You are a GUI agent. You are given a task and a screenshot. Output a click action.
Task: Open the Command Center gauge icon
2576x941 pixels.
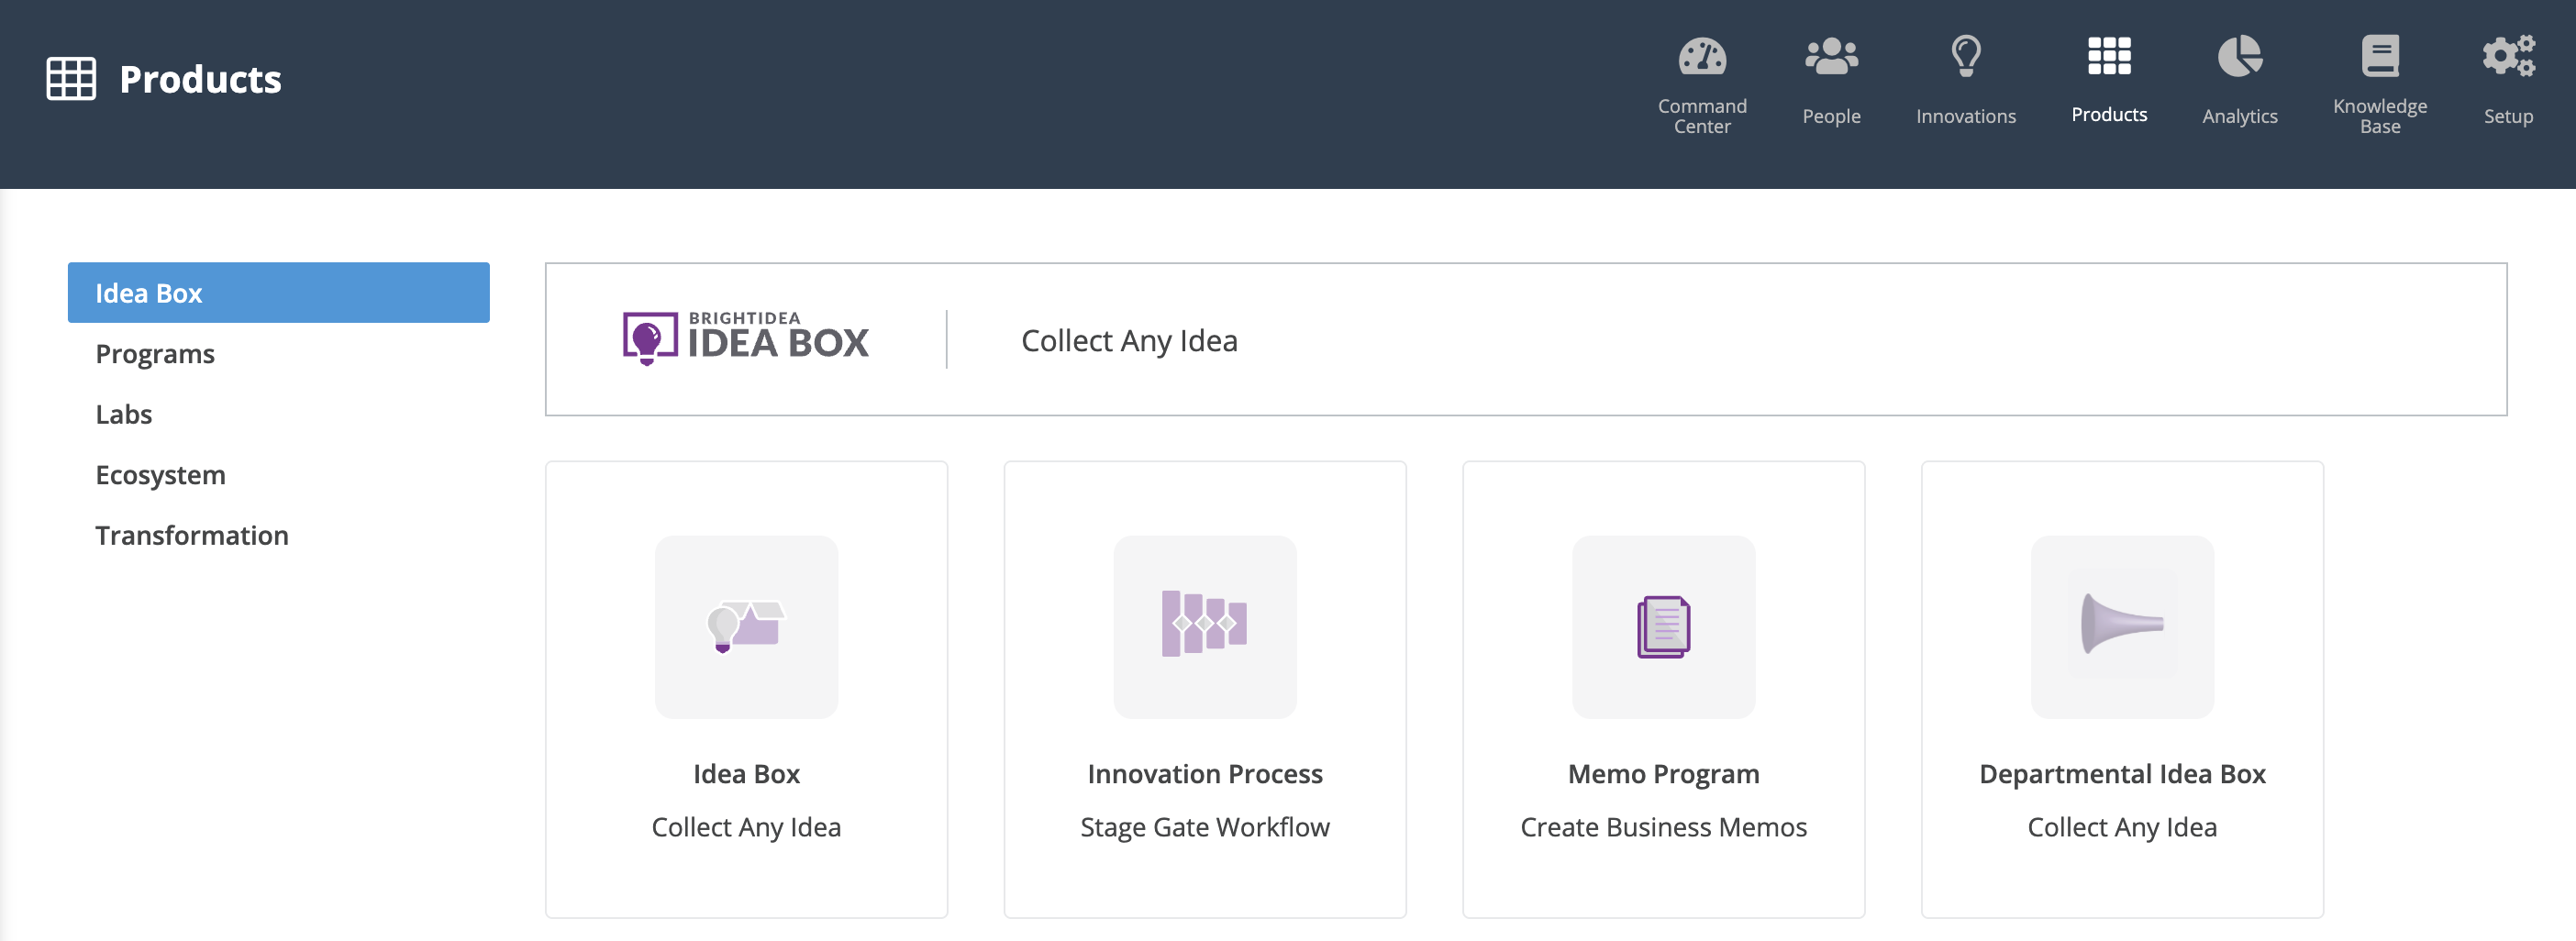1702,56
